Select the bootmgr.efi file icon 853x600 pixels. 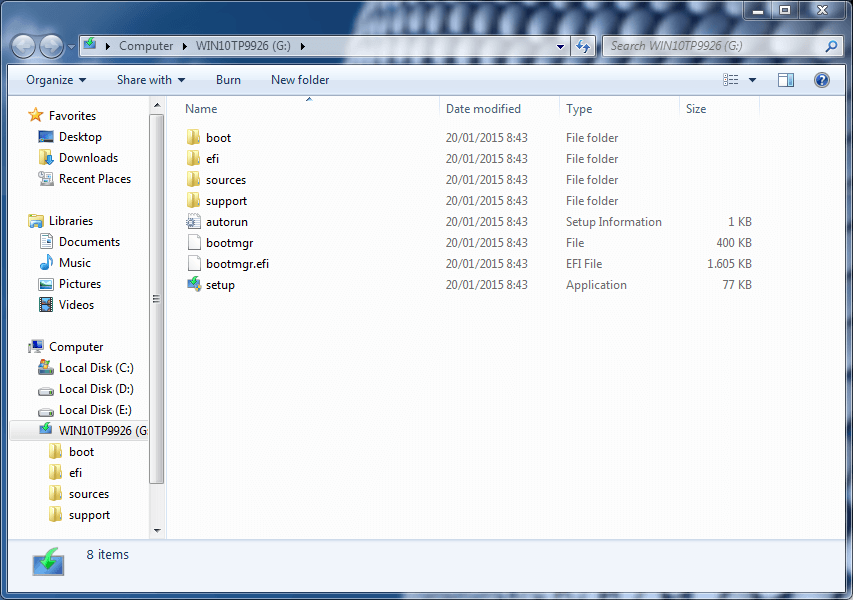point(194,263)
